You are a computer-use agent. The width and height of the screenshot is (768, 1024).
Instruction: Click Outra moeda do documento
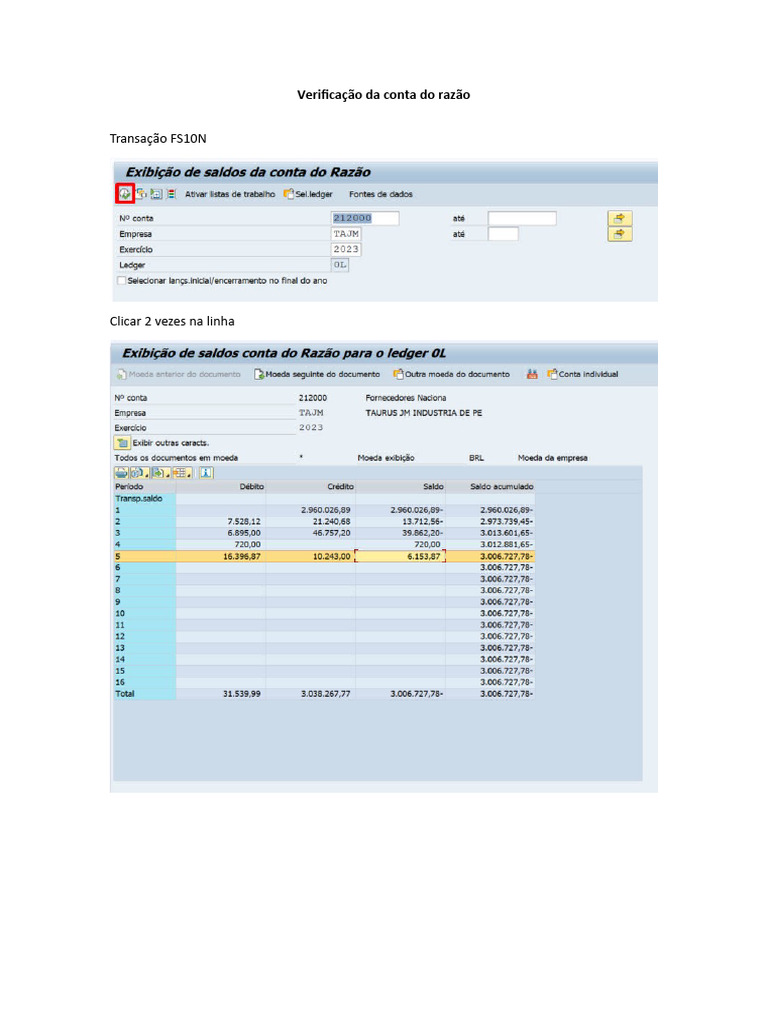click(452, 374)
